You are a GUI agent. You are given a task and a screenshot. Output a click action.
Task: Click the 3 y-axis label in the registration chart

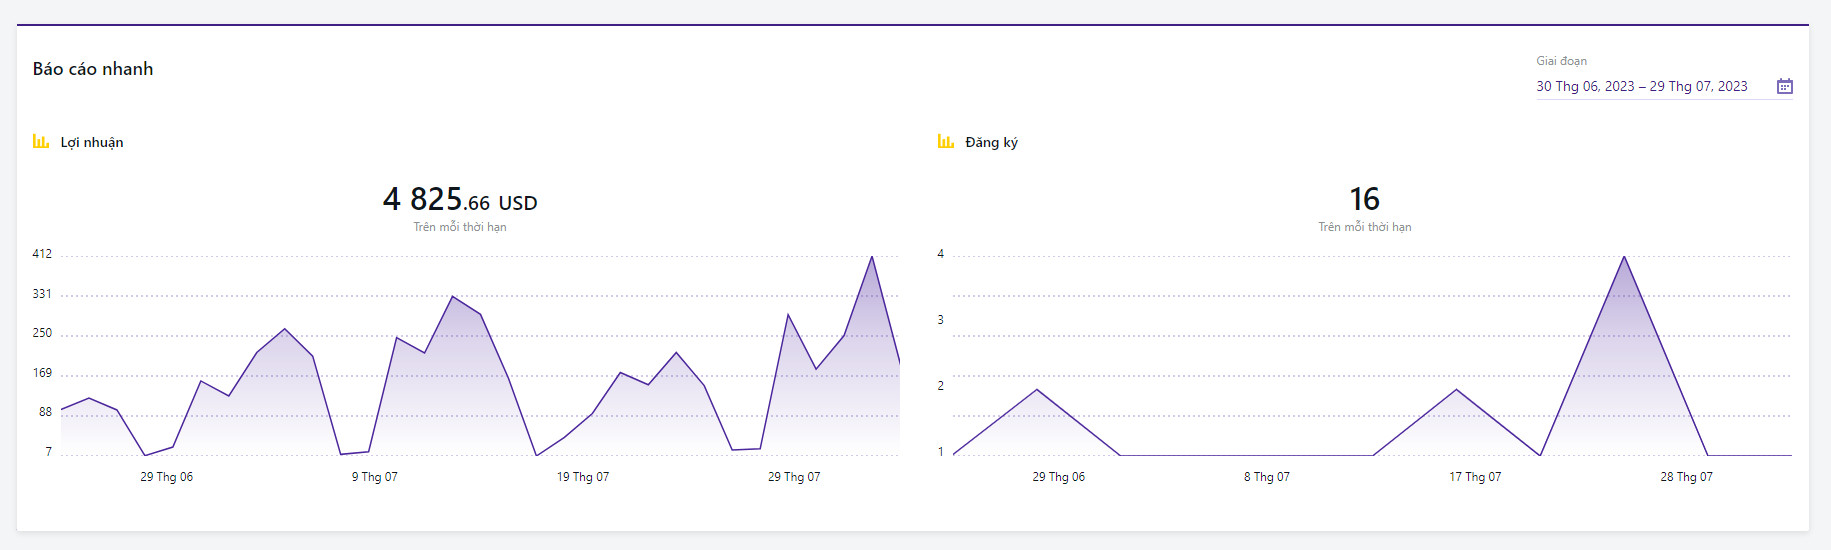tap(940, 320)
